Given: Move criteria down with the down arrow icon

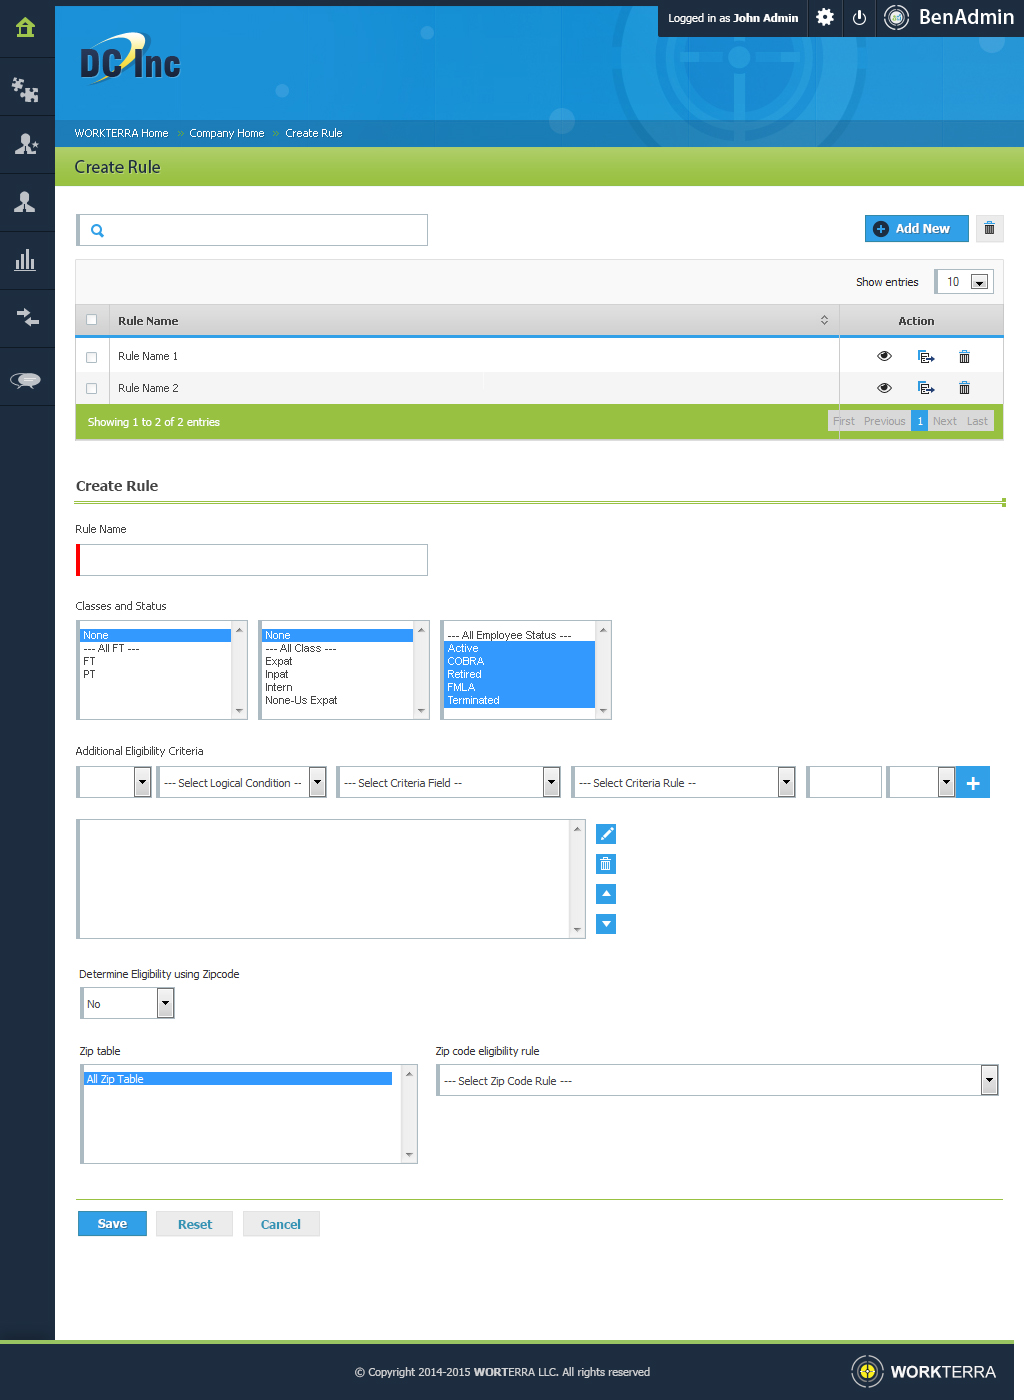Looking at the screenshot, I should [x=606, y=924].
